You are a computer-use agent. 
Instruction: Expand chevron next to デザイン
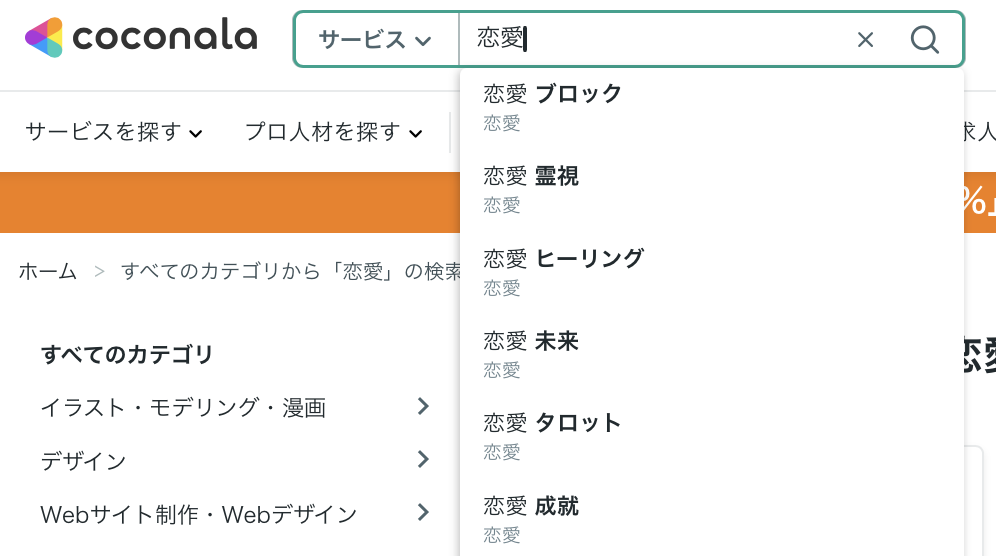click(x=423, y=459)
